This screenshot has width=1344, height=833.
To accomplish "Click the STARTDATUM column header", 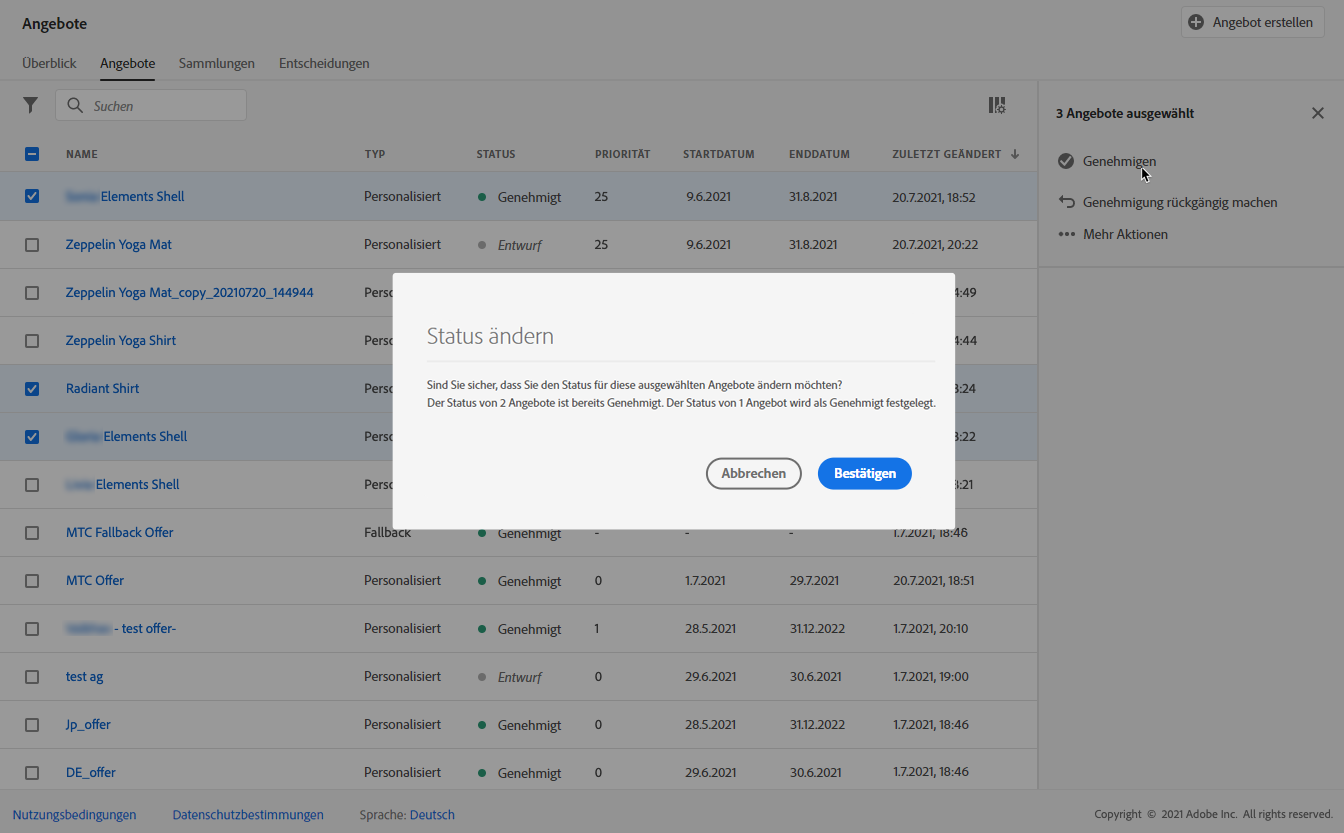I will click(x=719, y=154).
